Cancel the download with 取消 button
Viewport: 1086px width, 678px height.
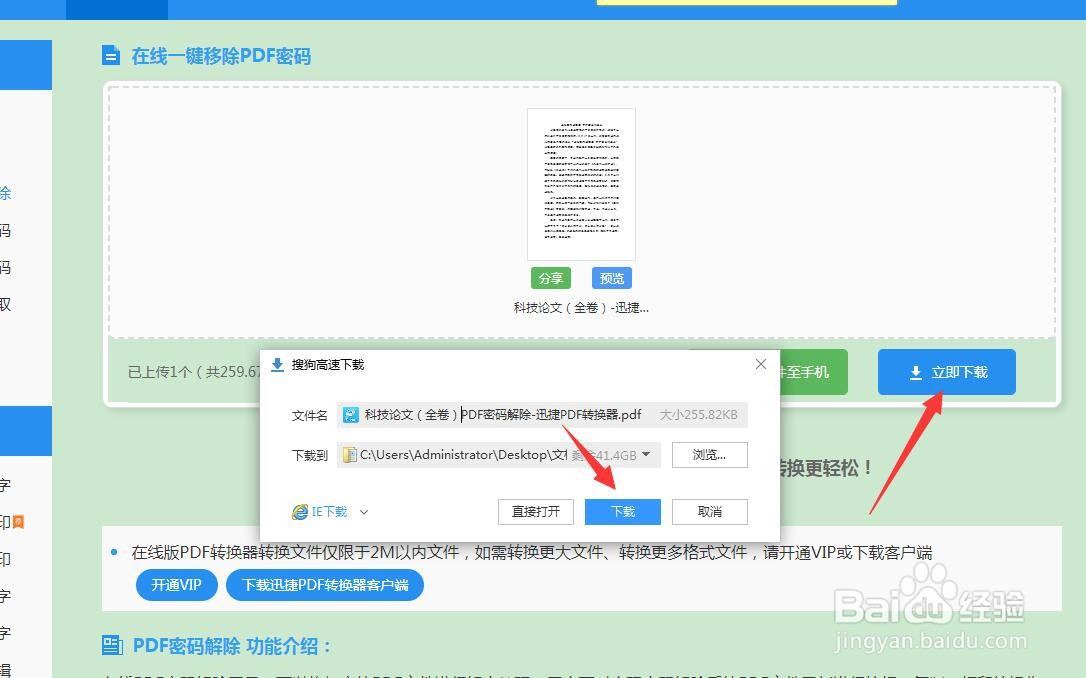(709, 512)
